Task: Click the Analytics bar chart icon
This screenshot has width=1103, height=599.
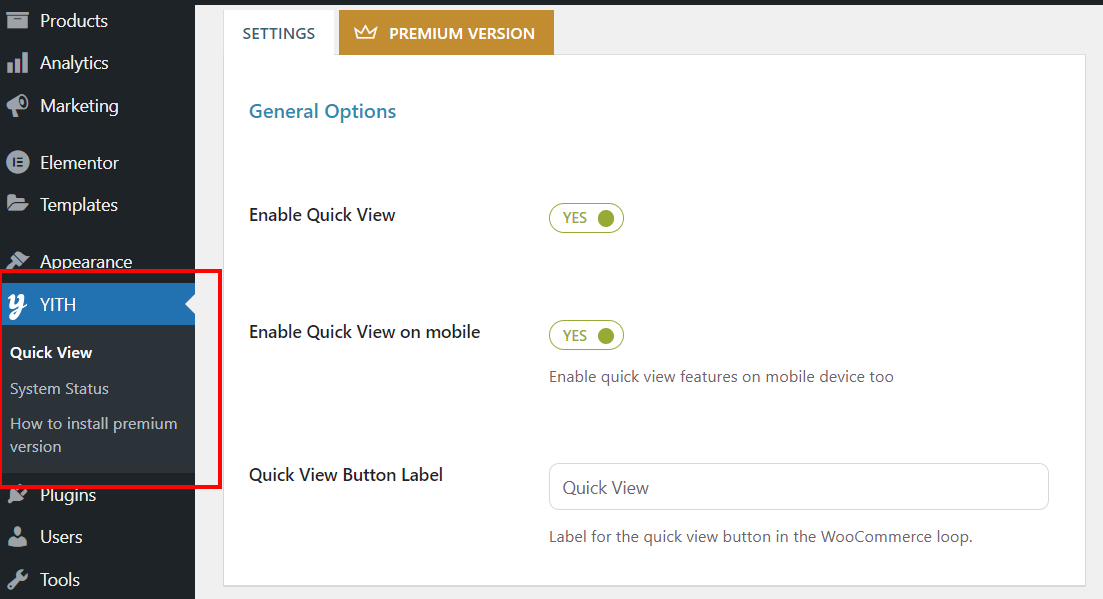Action: (18, 63)
